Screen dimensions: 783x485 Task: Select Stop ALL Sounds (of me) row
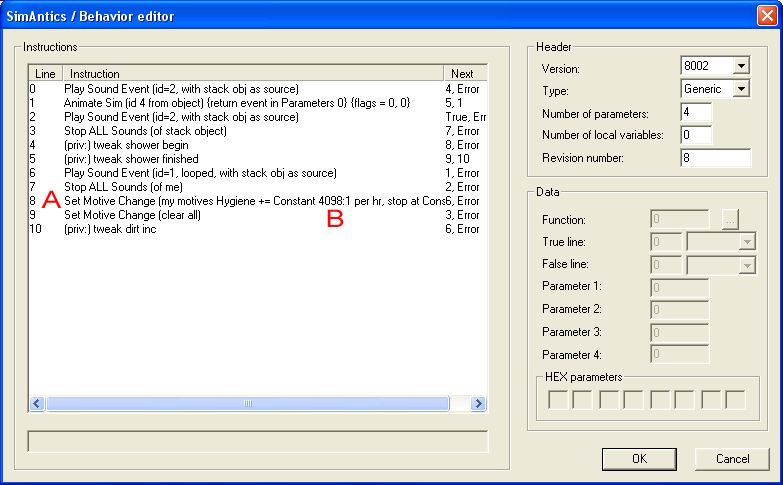coord(258,187)
